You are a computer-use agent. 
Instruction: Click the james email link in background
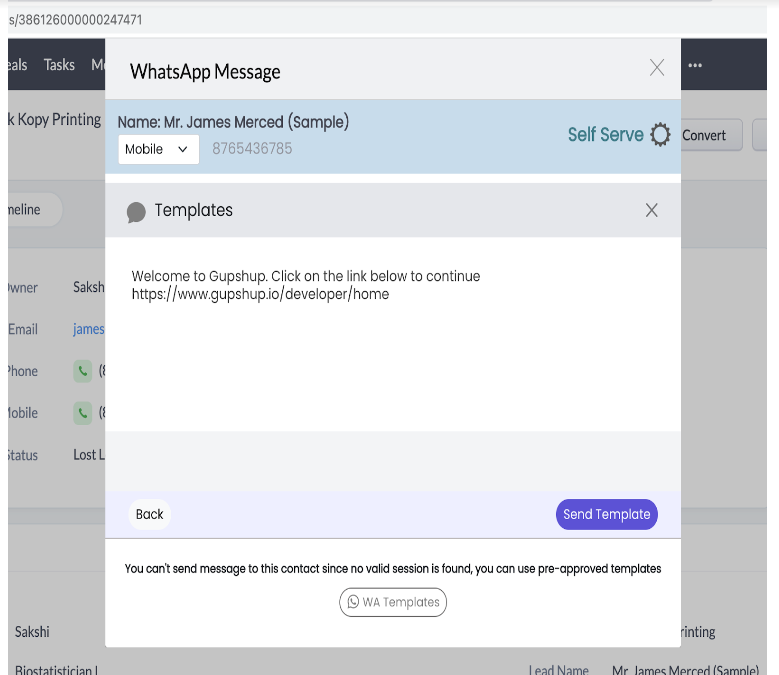pyautogui.click(x=88, y=329)
